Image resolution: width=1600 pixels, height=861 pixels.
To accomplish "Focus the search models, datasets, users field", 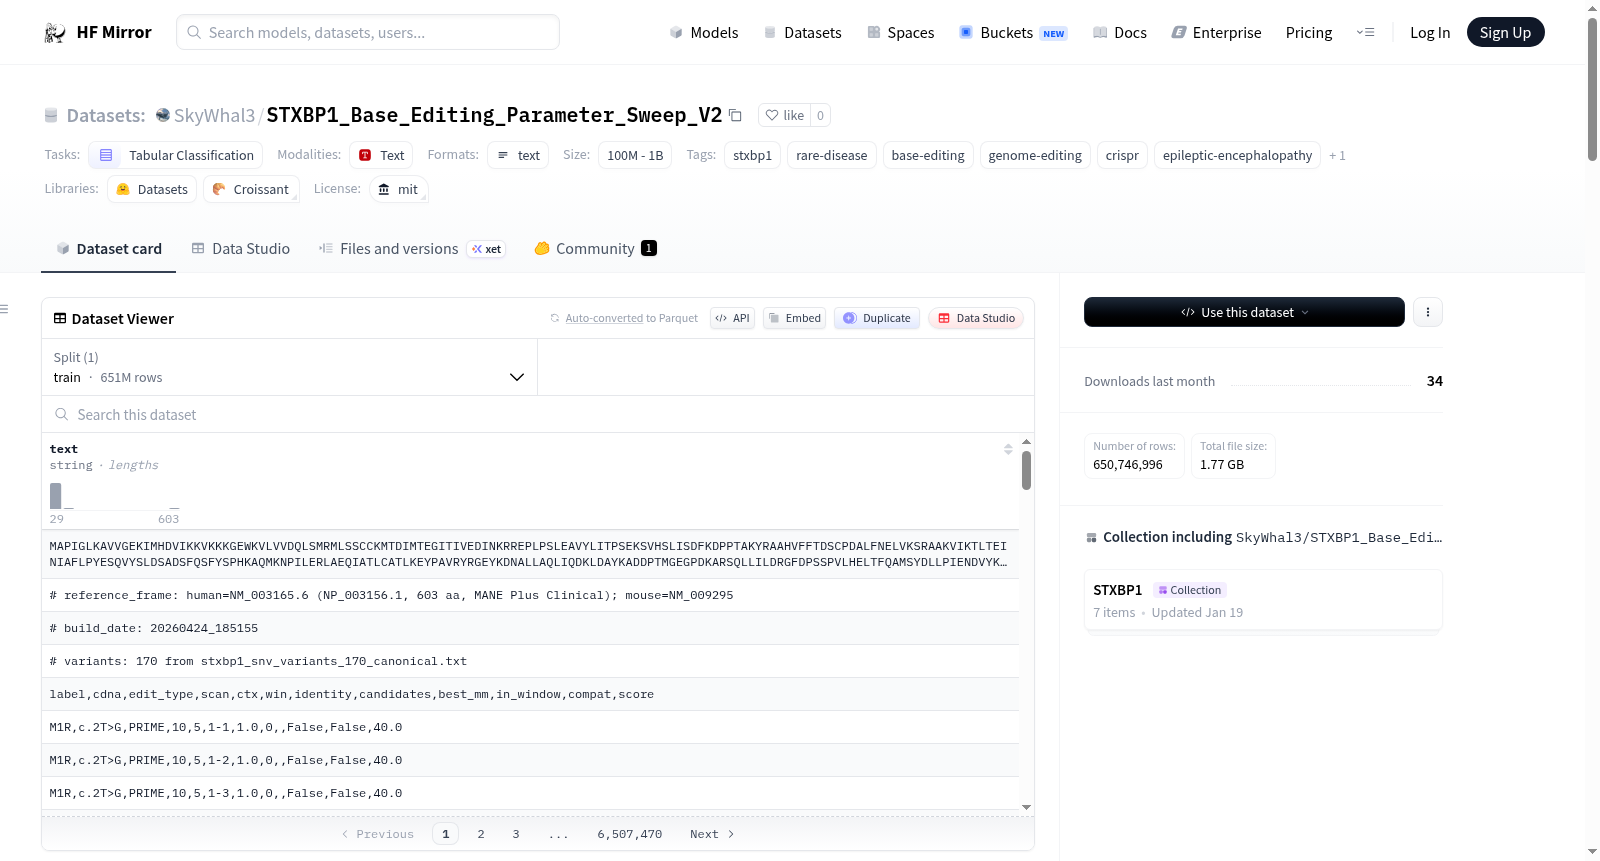I will (368, 33).
